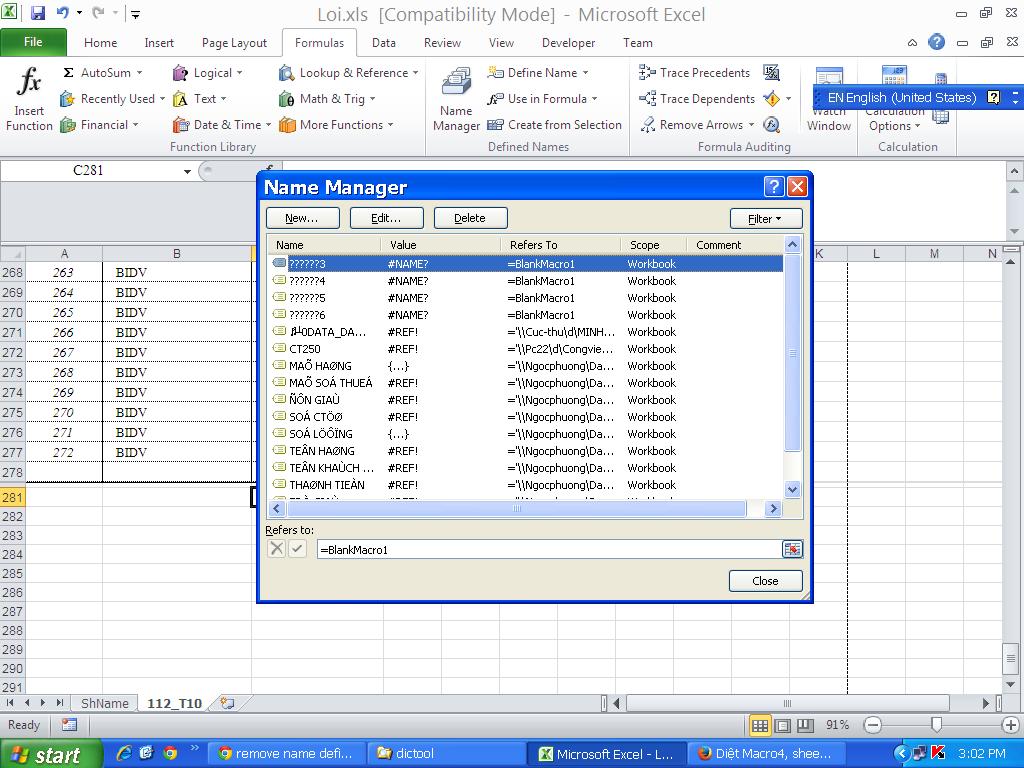The height and width of the screenshot is (768, 1024).
Task: Expand the Filter dropdown in Name Manager
Action: click(x=765, y=218)
